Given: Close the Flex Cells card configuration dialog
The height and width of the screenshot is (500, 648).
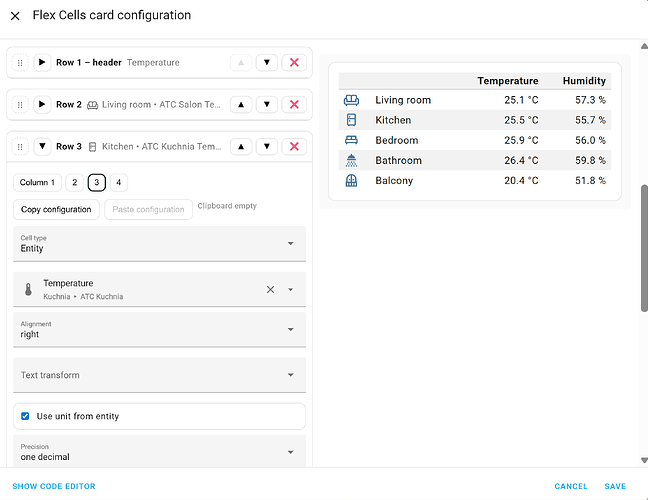Looking at the screenshot, I should coord(15,16).
